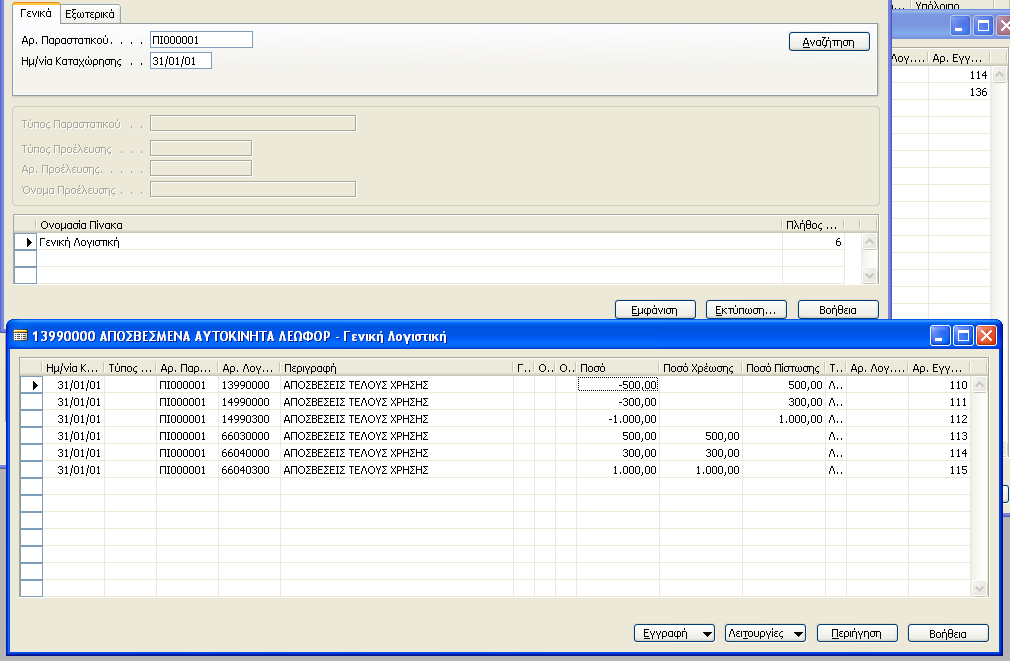Open the Εγγραφή dropdown button
Image resolution: width=1010 pixels, height=661 pixels.
pos(674,633)
